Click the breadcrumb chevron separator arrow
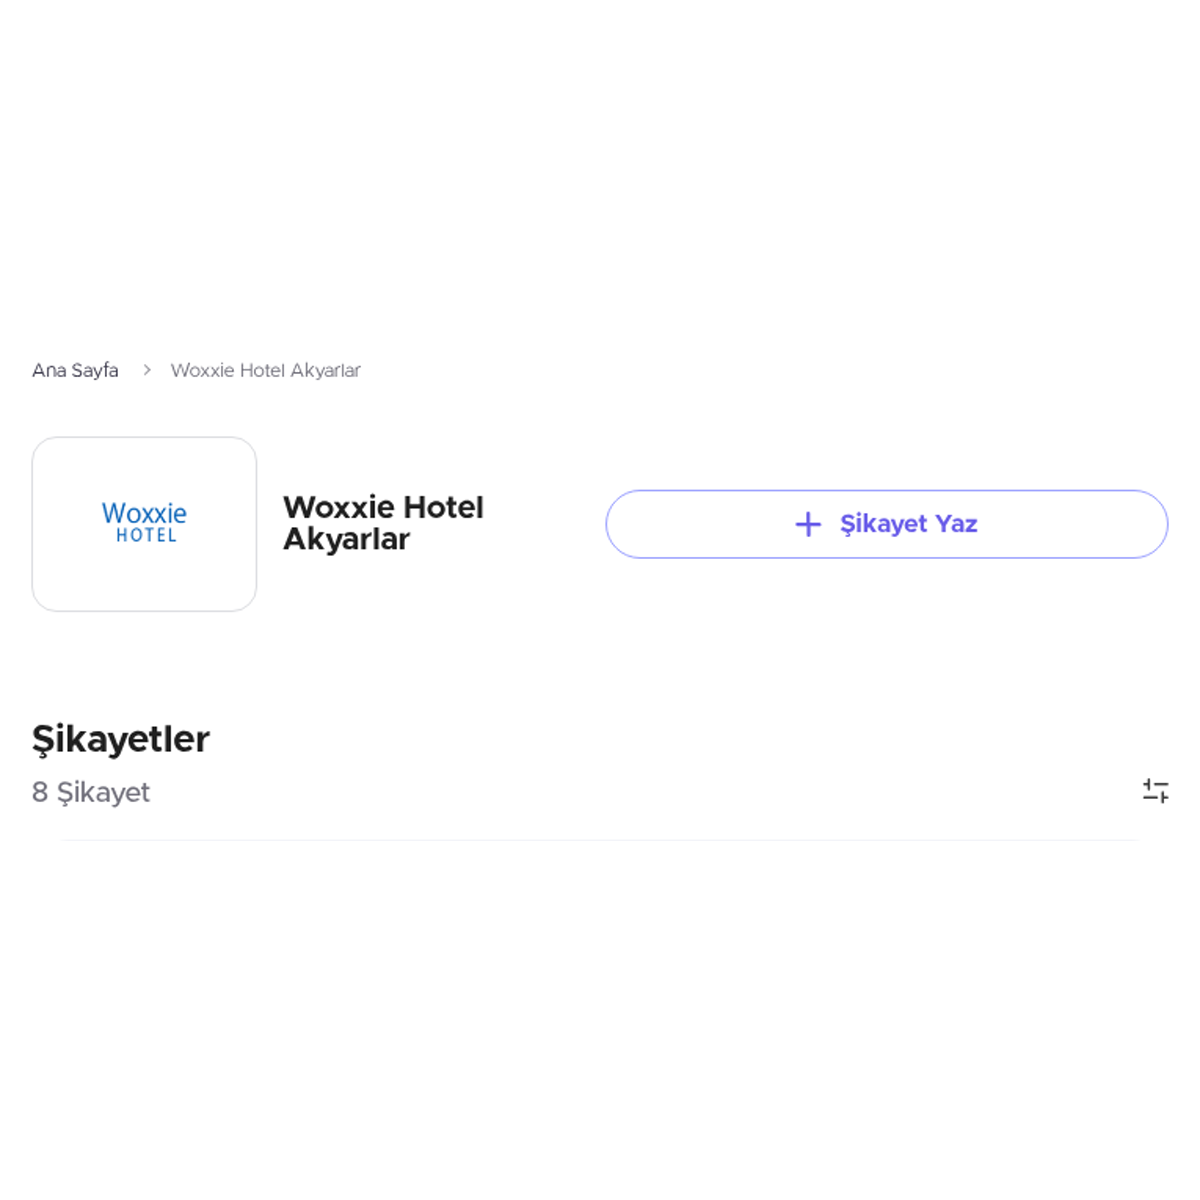Screen dimensions: 1200x1200 pos(146,370)
